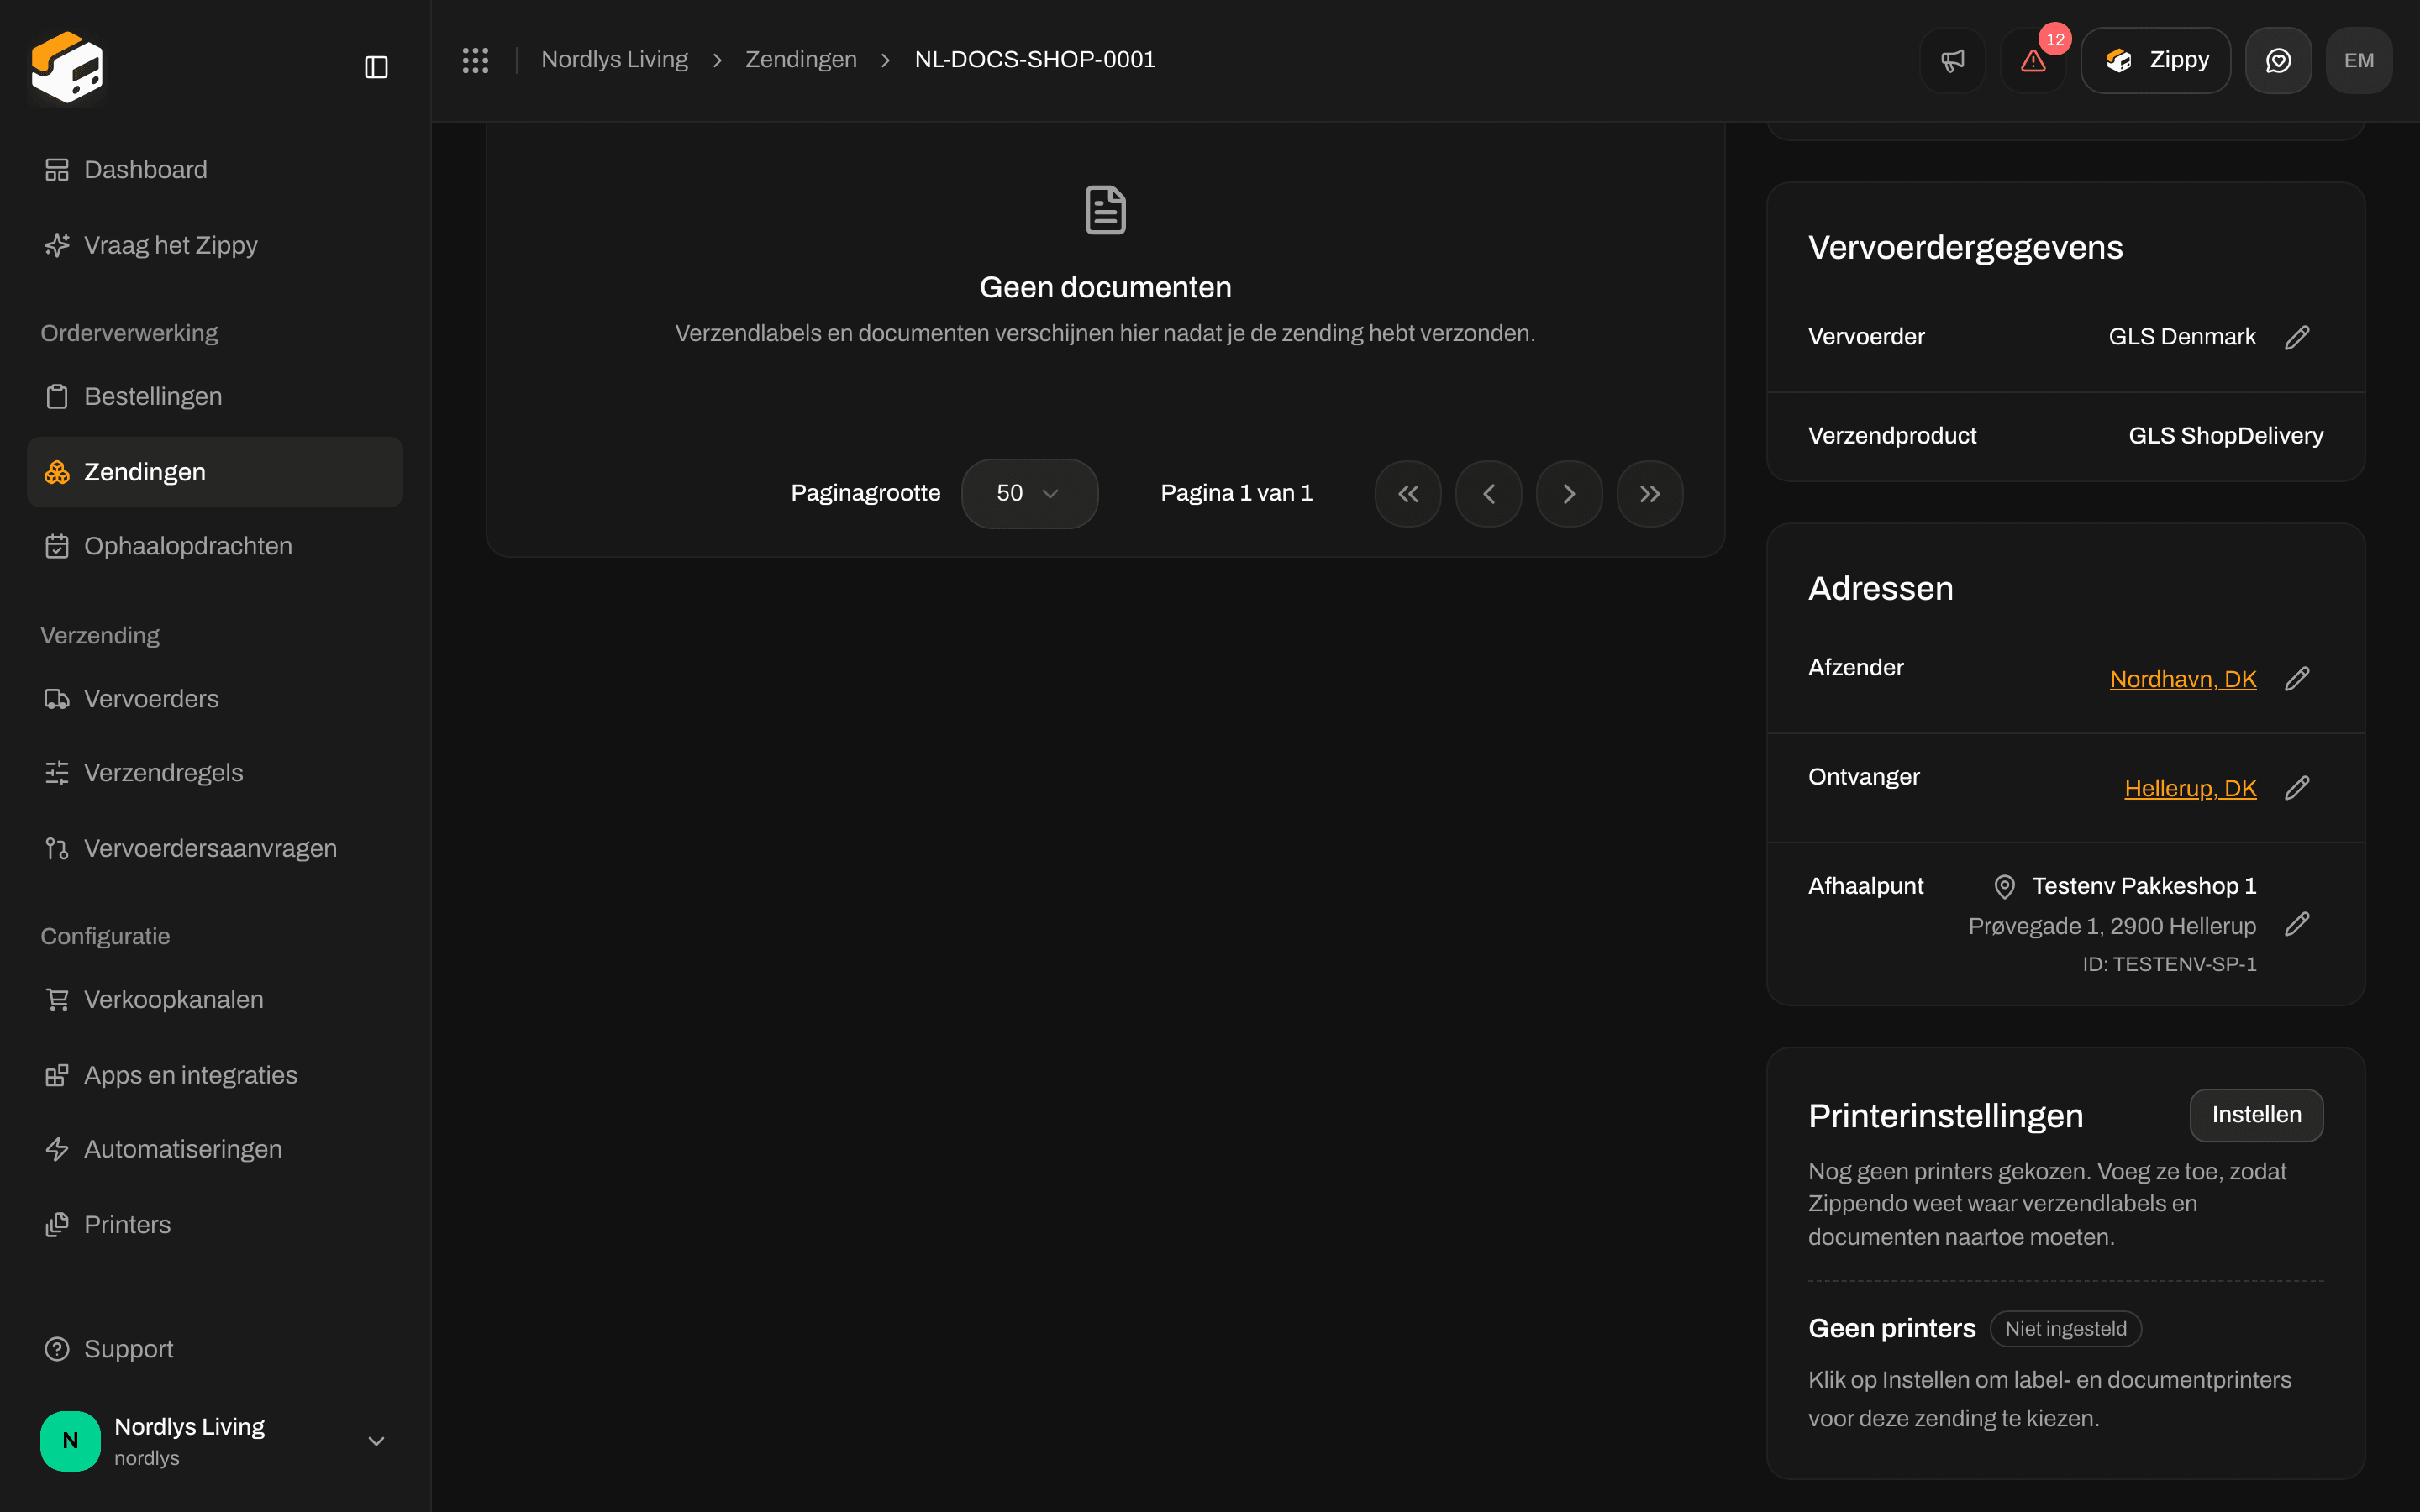The height and width of the screenshot is (1512, 2420).
Task: Open Bestellingen in sidebar
Action: pyautogui.click(x=215, y=396)
